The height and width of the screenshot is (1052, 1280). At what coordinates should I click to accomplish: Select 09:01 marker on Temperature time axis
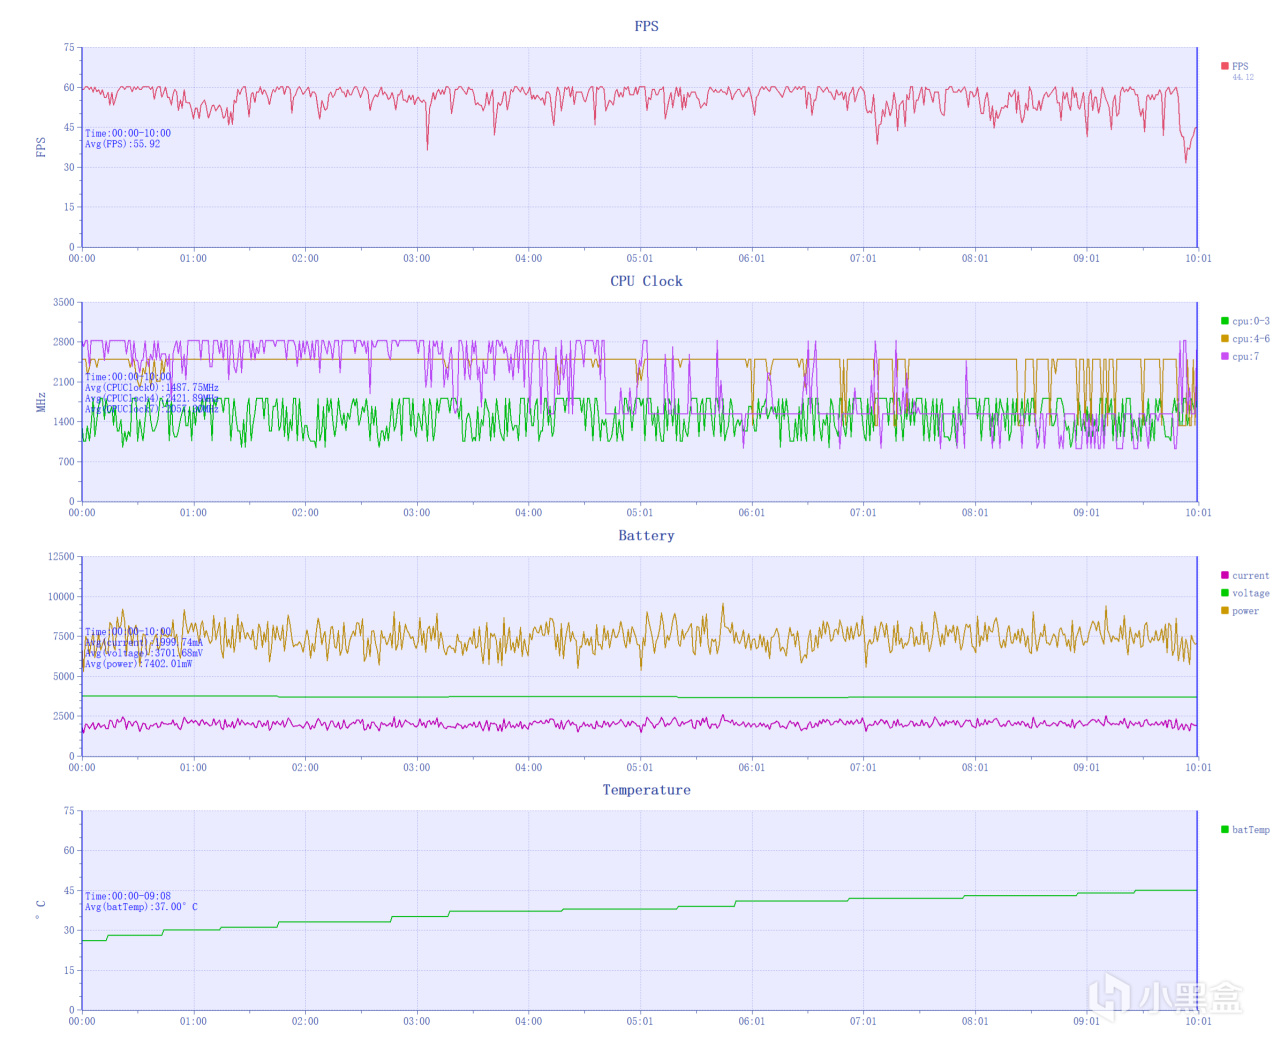pyautogui.click(x=1086, y=1021)
